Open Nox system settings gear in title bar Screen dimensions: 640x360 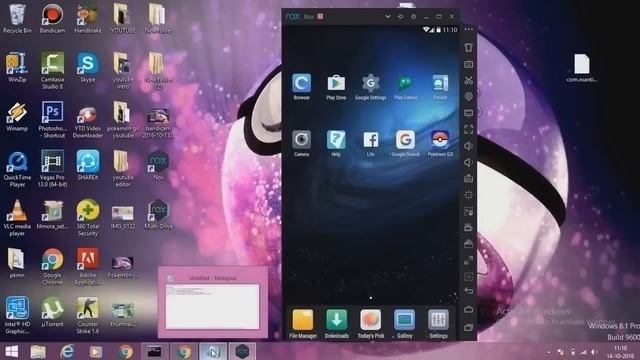click(413, 17)
